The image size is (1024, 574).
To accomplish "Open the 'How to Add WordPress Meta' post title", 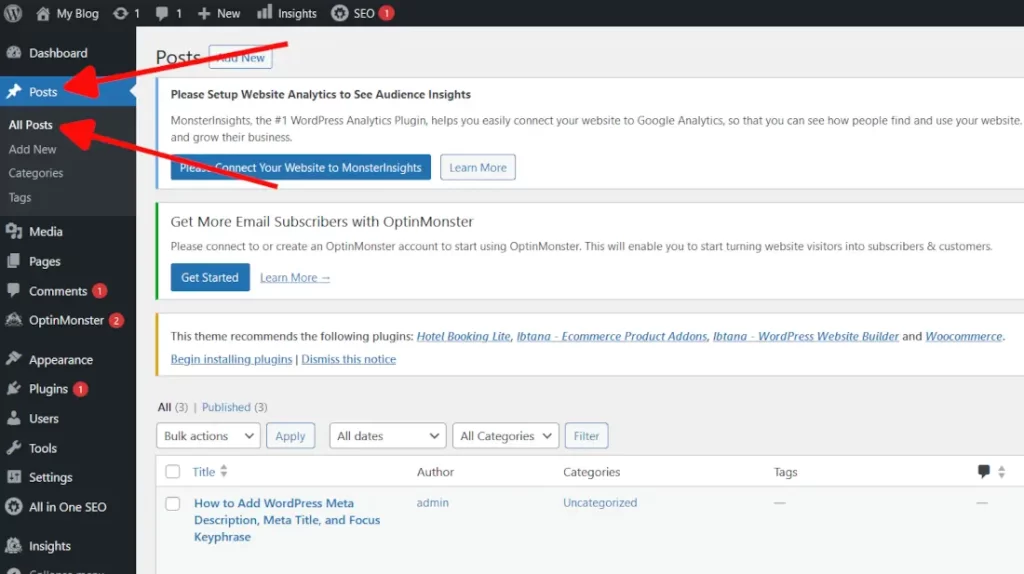I will point(287,520).
